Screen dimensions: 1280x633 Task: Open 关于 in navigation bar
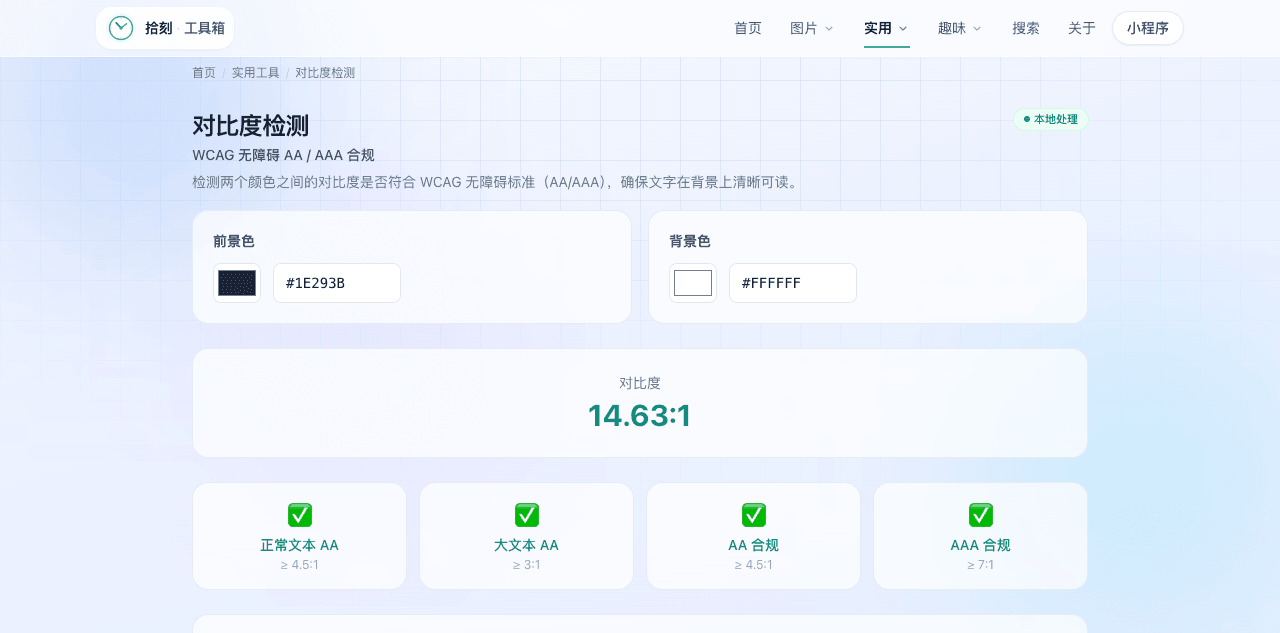(x=1082, y=28)
